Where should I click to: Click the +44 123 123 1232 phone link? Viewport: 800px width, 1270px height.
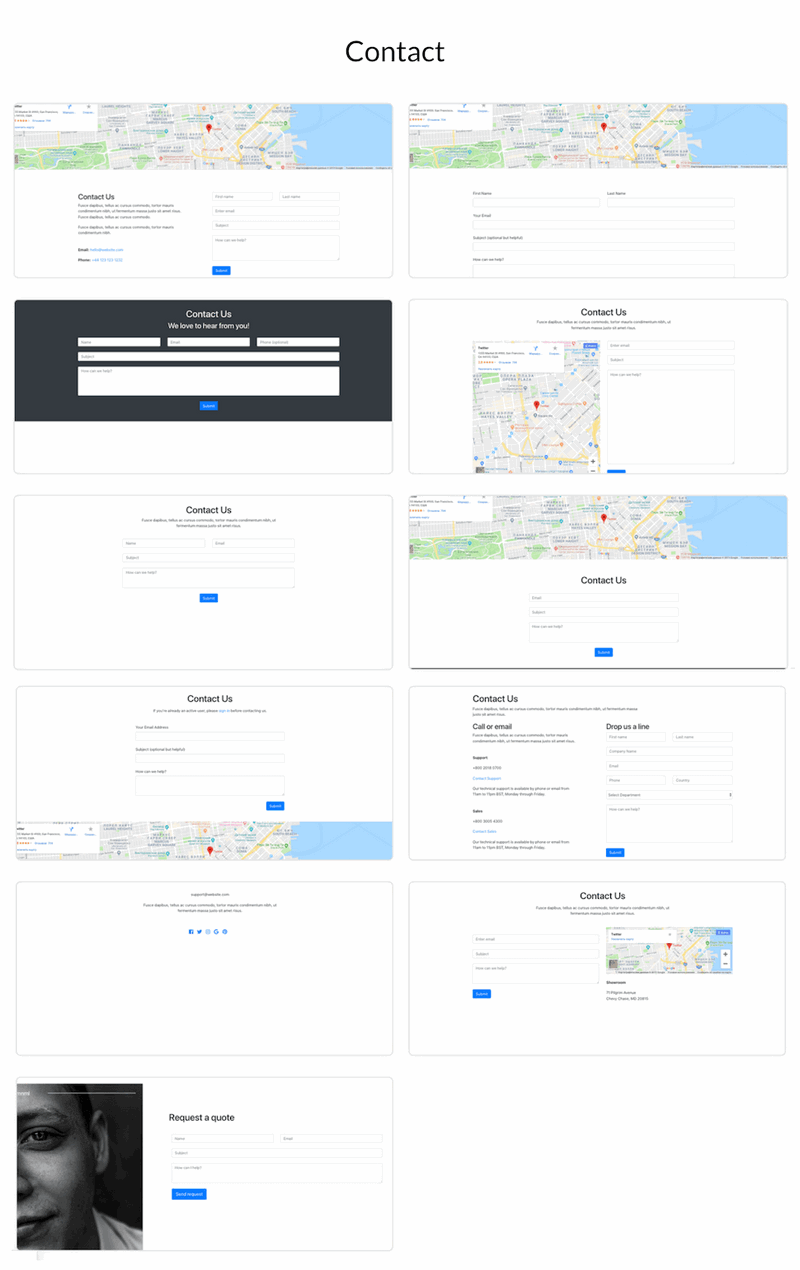(107, 260)
